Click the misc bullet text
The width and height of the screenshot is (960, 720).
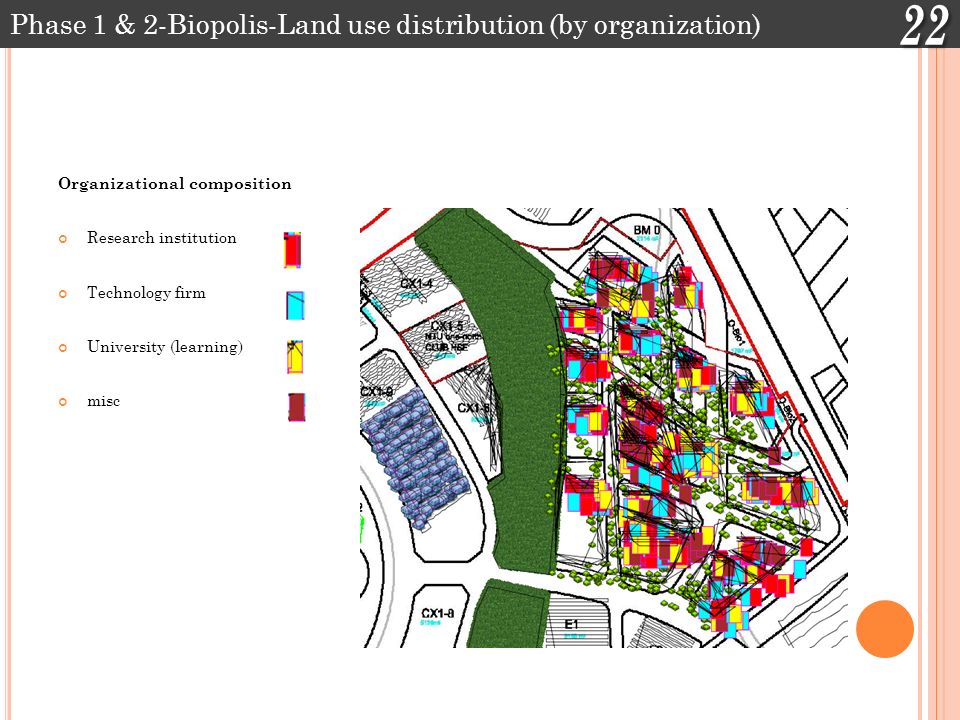(103, 401)
